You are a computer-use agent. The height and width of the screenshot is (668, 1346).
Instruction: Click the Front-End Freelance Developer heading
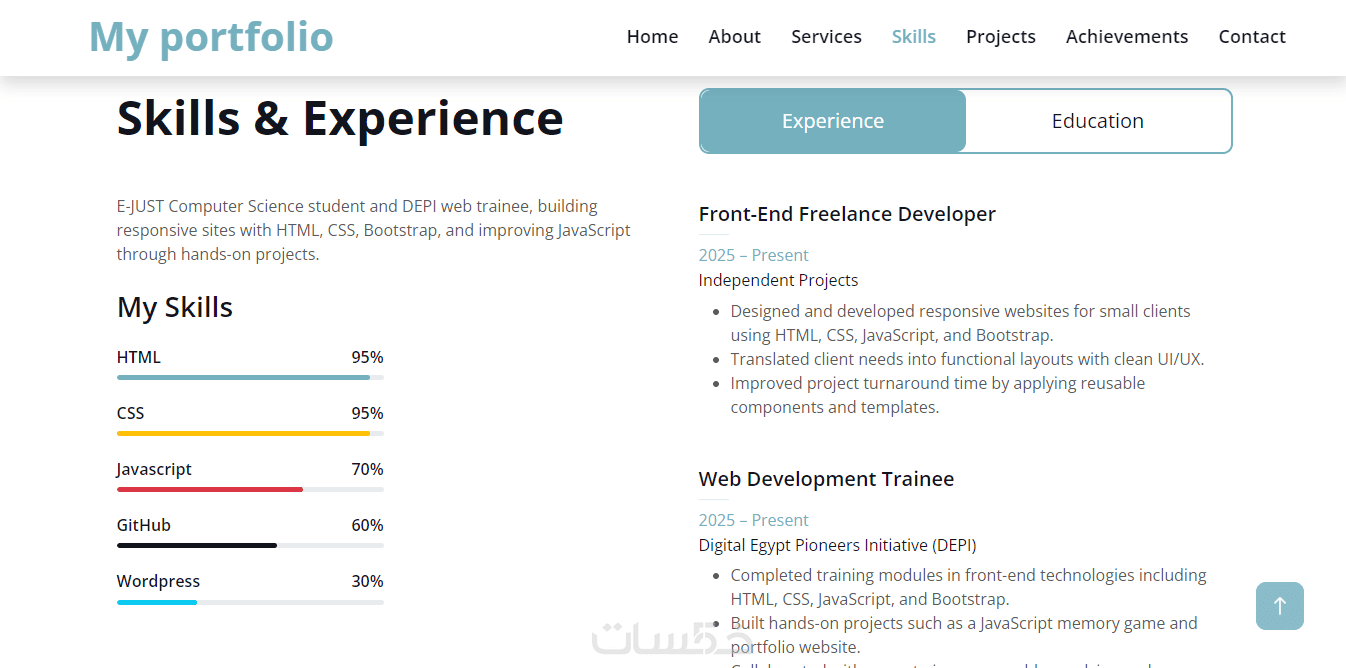point(847,214)
